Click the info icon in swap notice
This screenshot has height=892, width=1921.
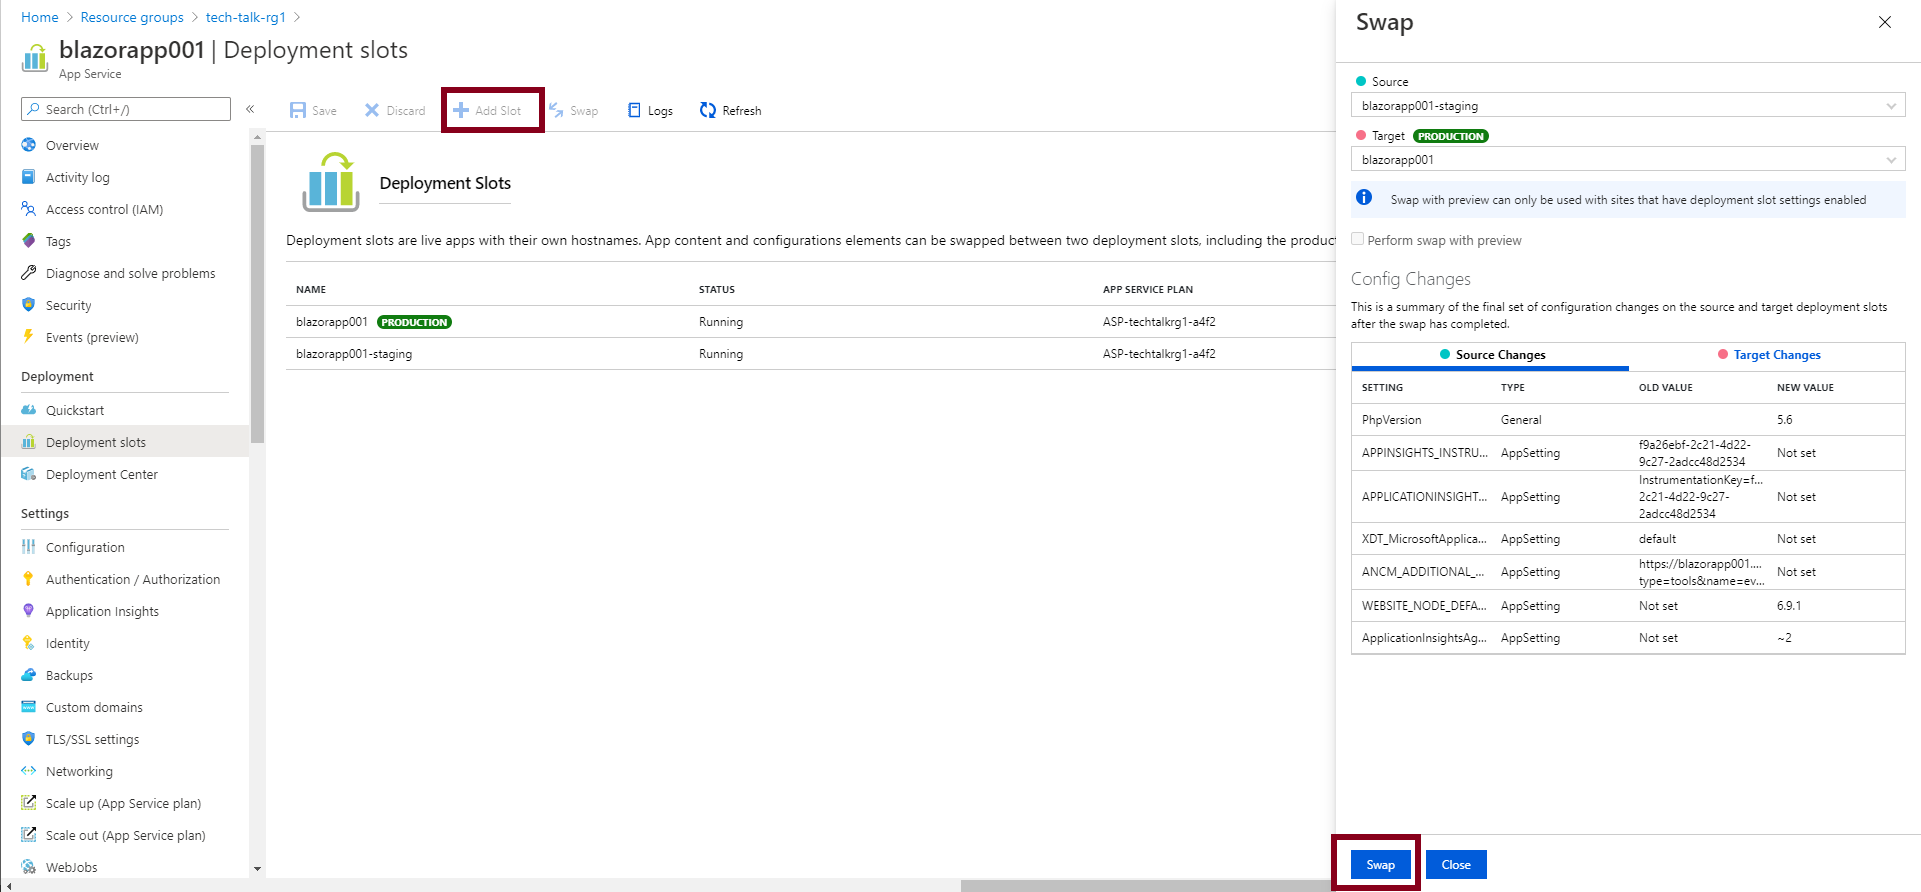(1364, 198)
